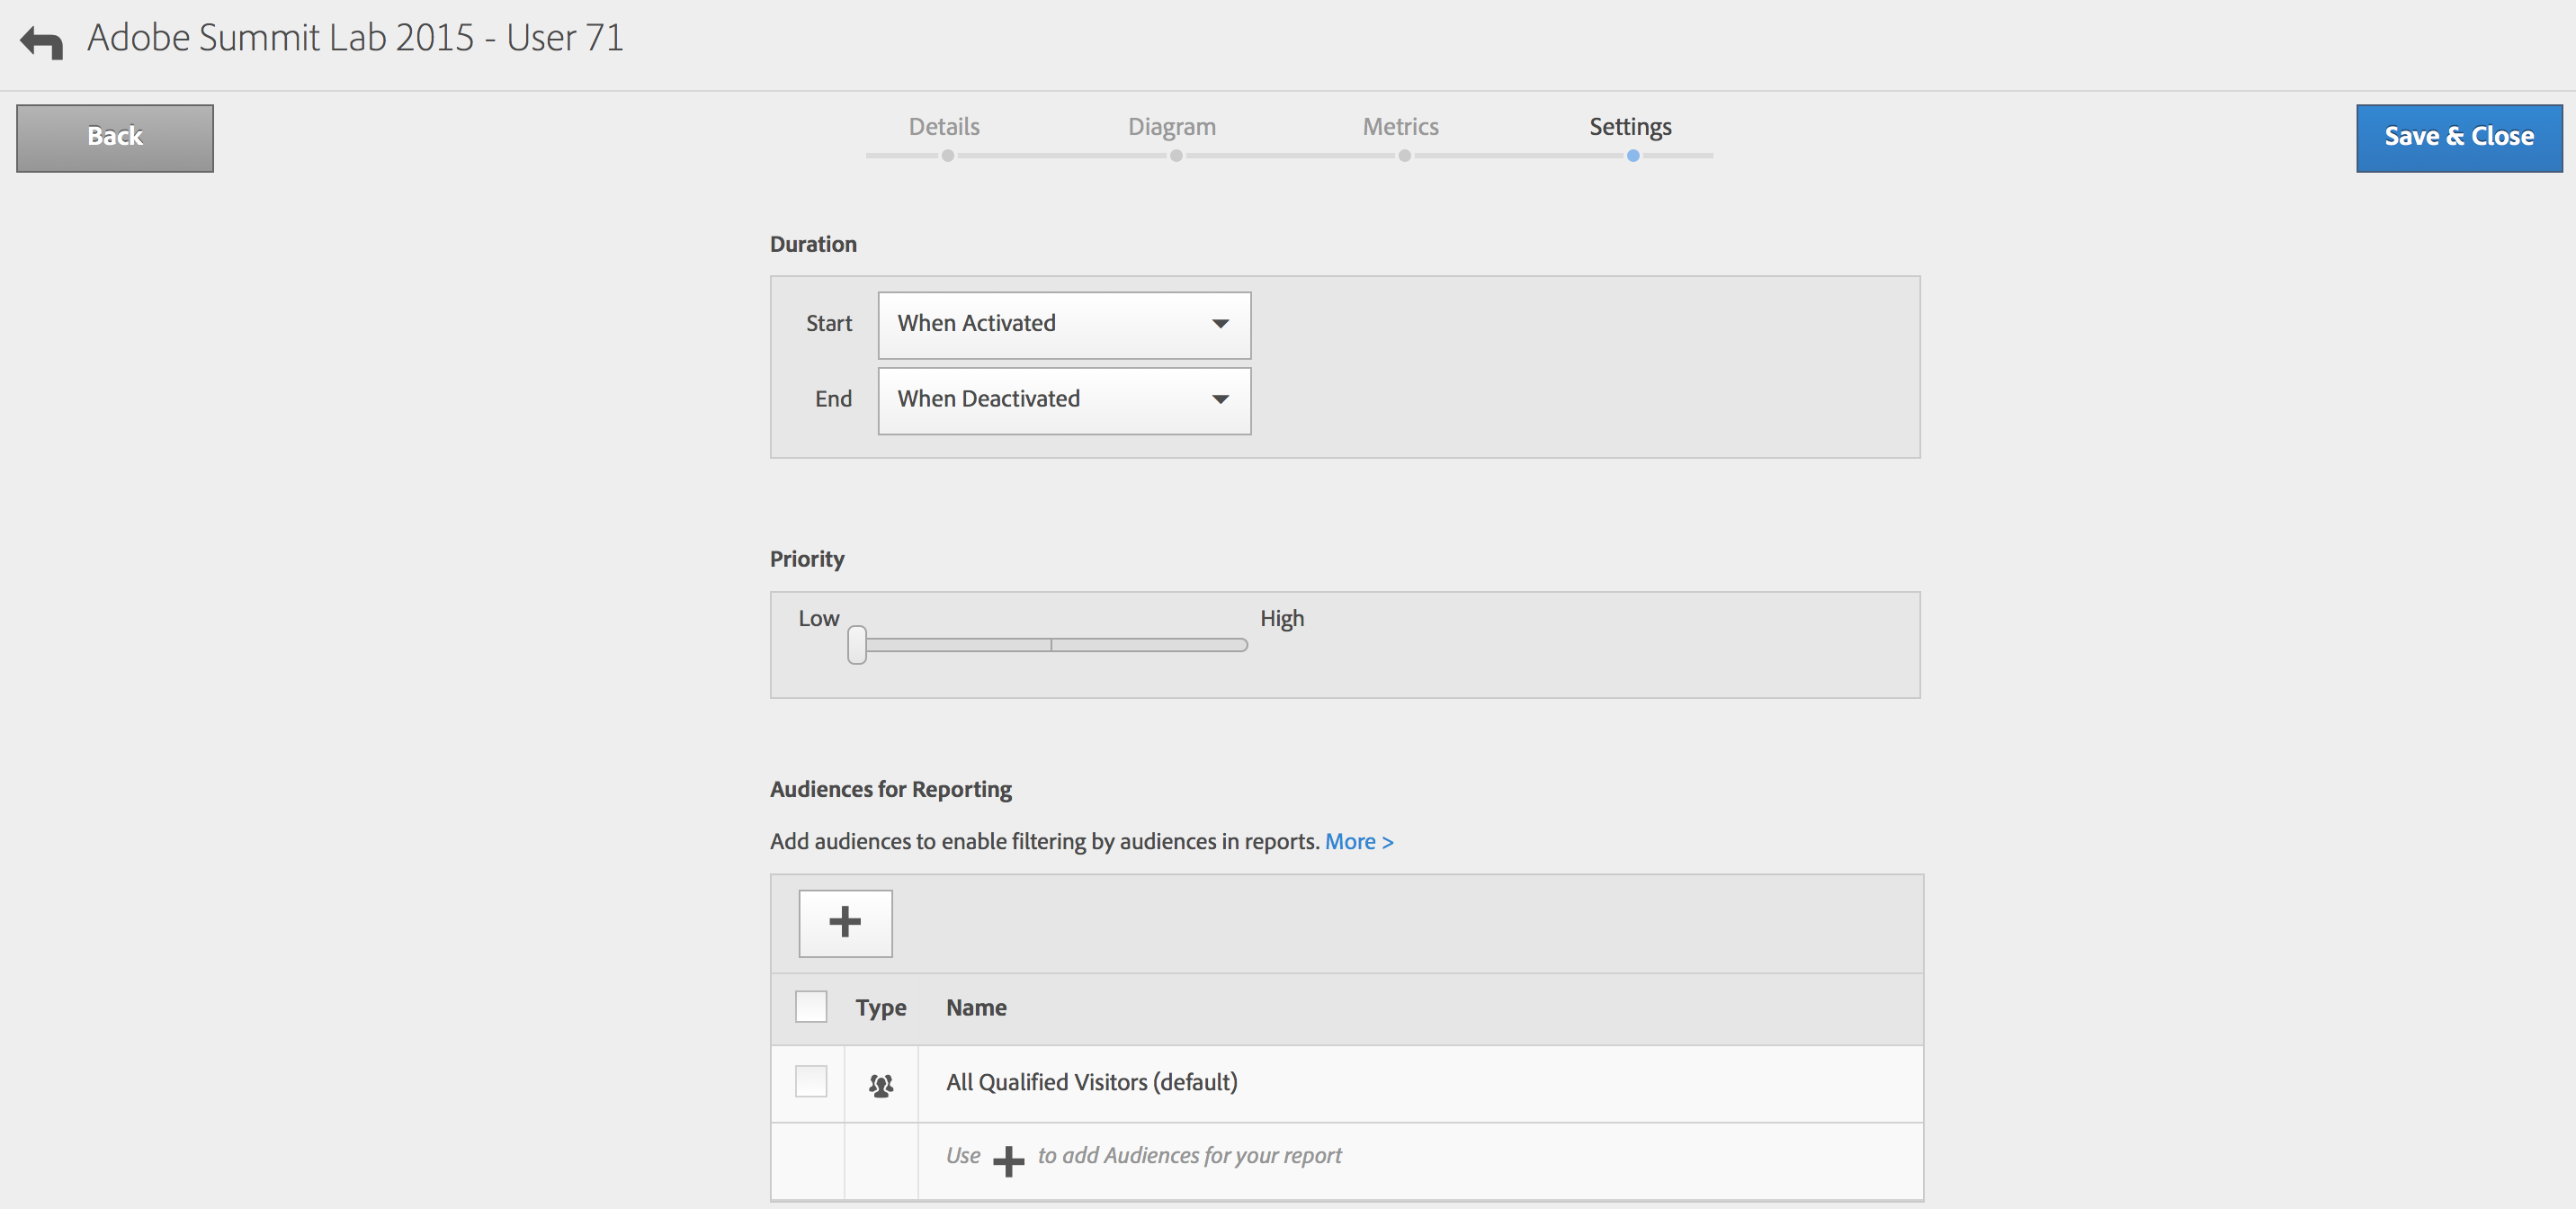Check the select-all checkbox in table header
The image size is (2576, 1209).
[810, 1006]
